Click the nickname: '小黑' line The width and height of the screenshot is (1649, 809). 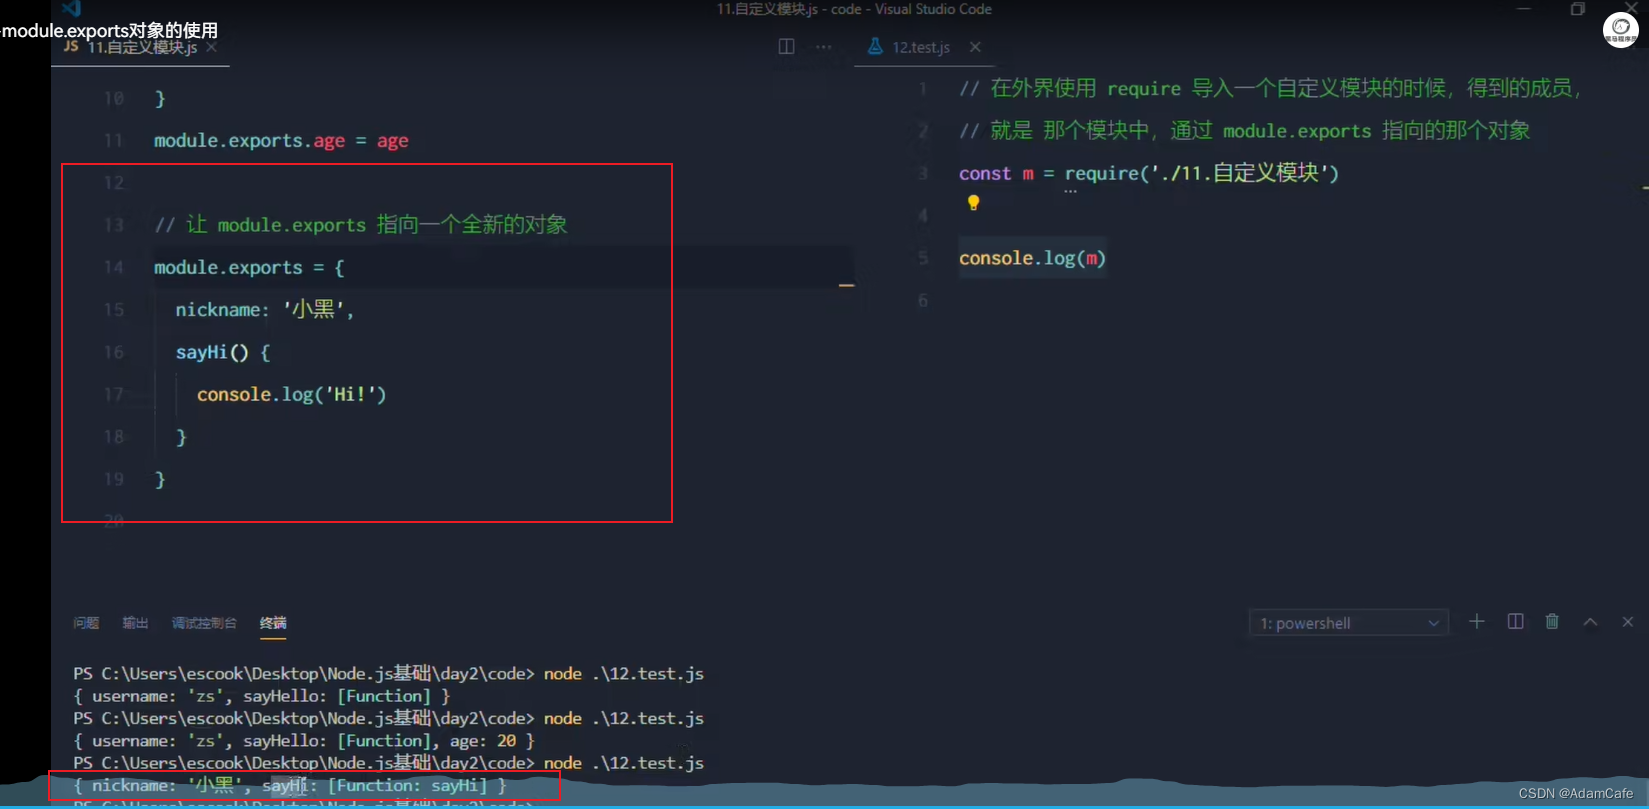tap(265, 310)
